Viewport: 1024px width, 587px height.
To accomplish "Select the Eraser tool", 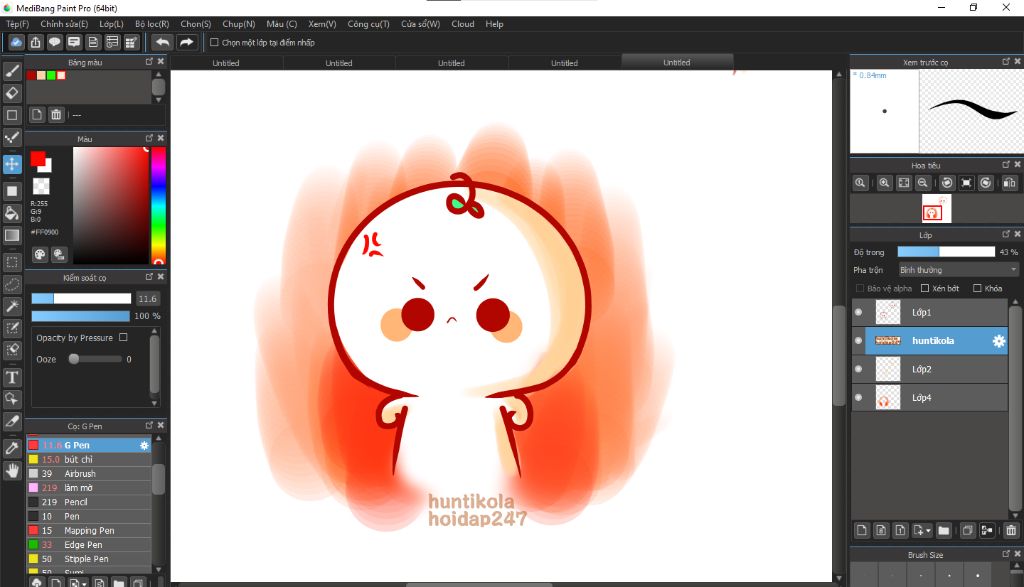I will point(12,93).
